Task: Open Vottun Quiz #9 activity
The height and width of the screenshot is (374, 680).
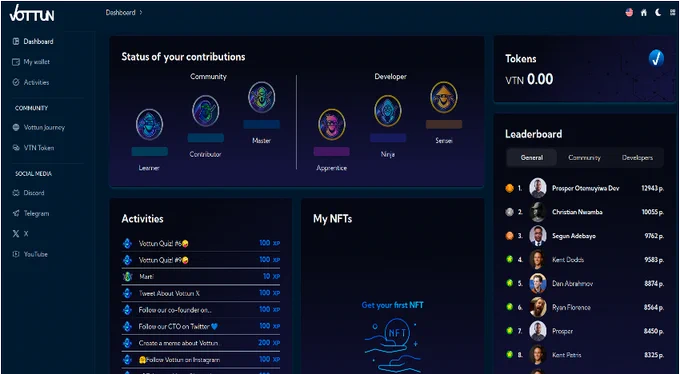Action: point(201,260)
